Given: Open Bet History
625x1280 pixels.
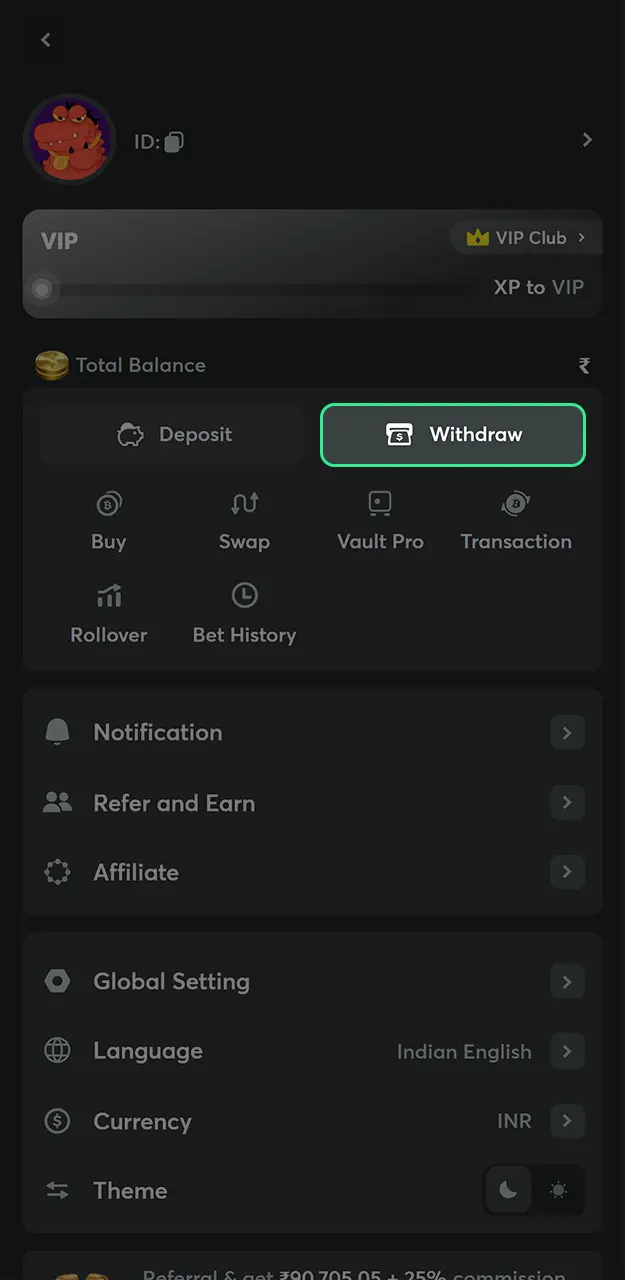Looking at the screenshot, I should tap(244, 615).
